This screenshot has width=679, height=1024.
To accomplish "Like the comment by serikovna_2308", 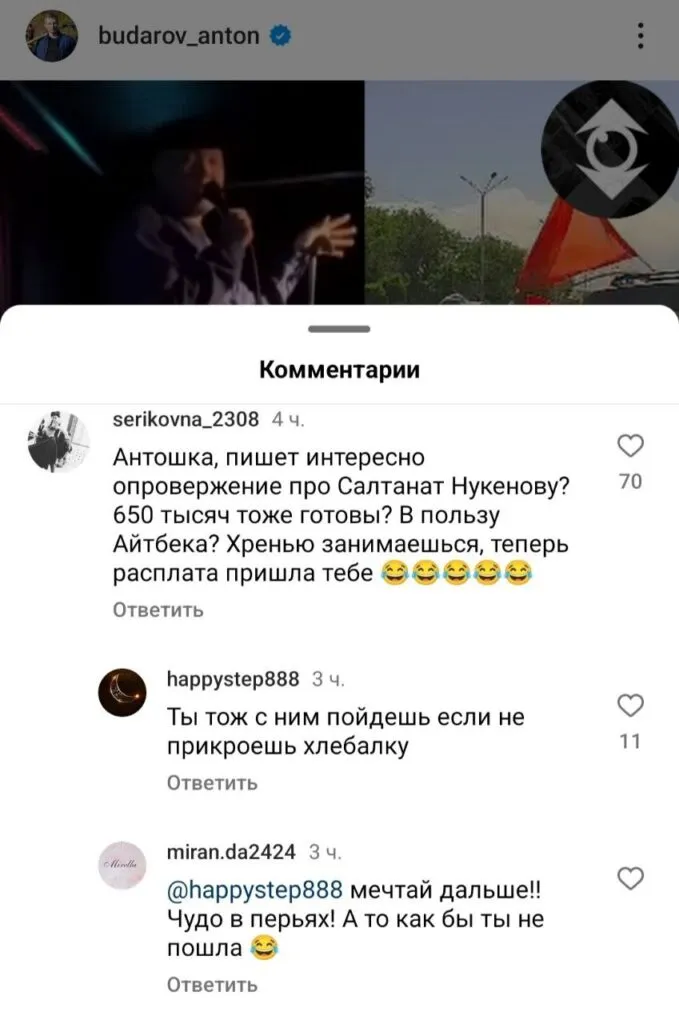I will [630, 446].
